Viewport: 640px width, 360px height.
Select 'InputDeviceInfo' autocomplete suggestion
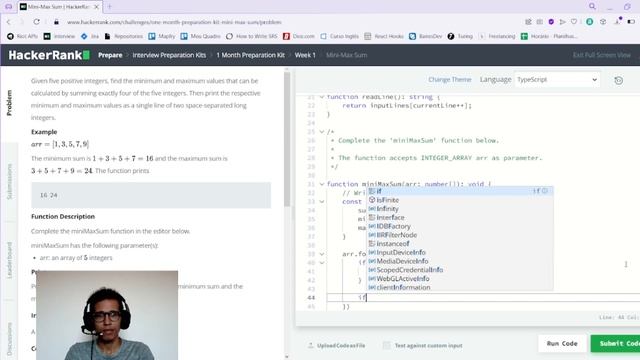coord(460,252)
